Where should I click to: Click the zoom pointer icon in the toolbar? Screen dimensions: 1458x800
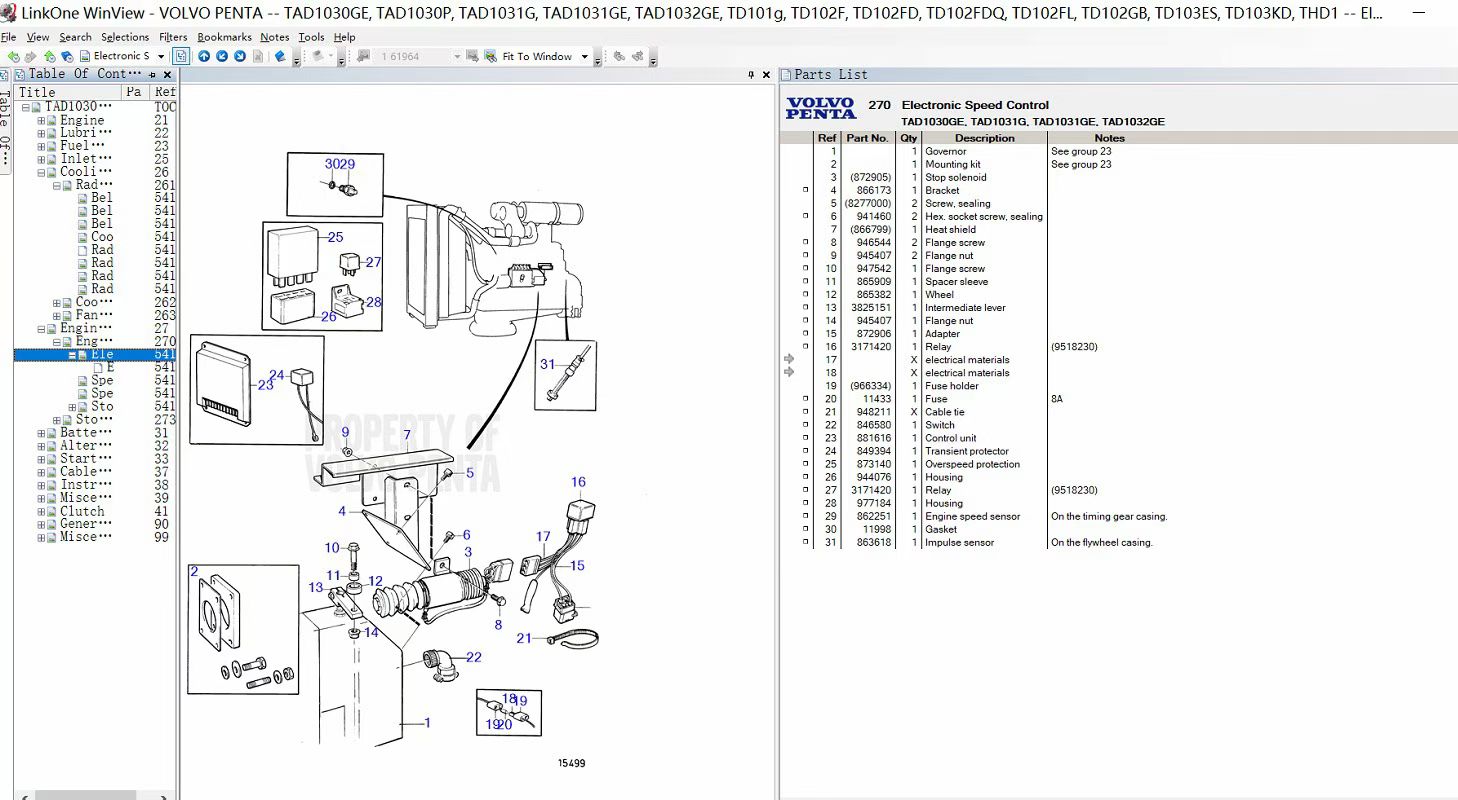click(x=490, y=55)
